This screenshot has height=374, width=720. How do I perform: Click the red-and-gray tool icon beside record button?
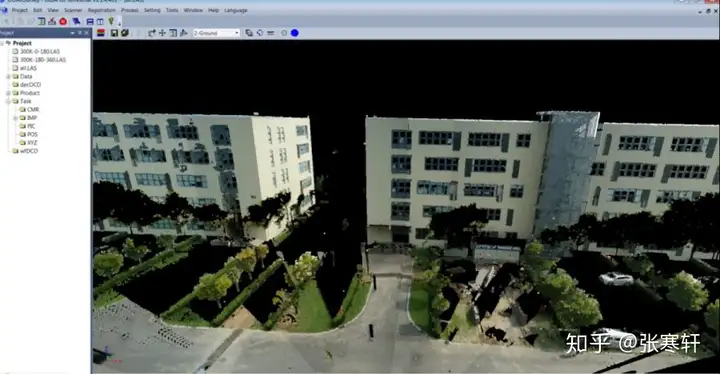coord(52,22)
